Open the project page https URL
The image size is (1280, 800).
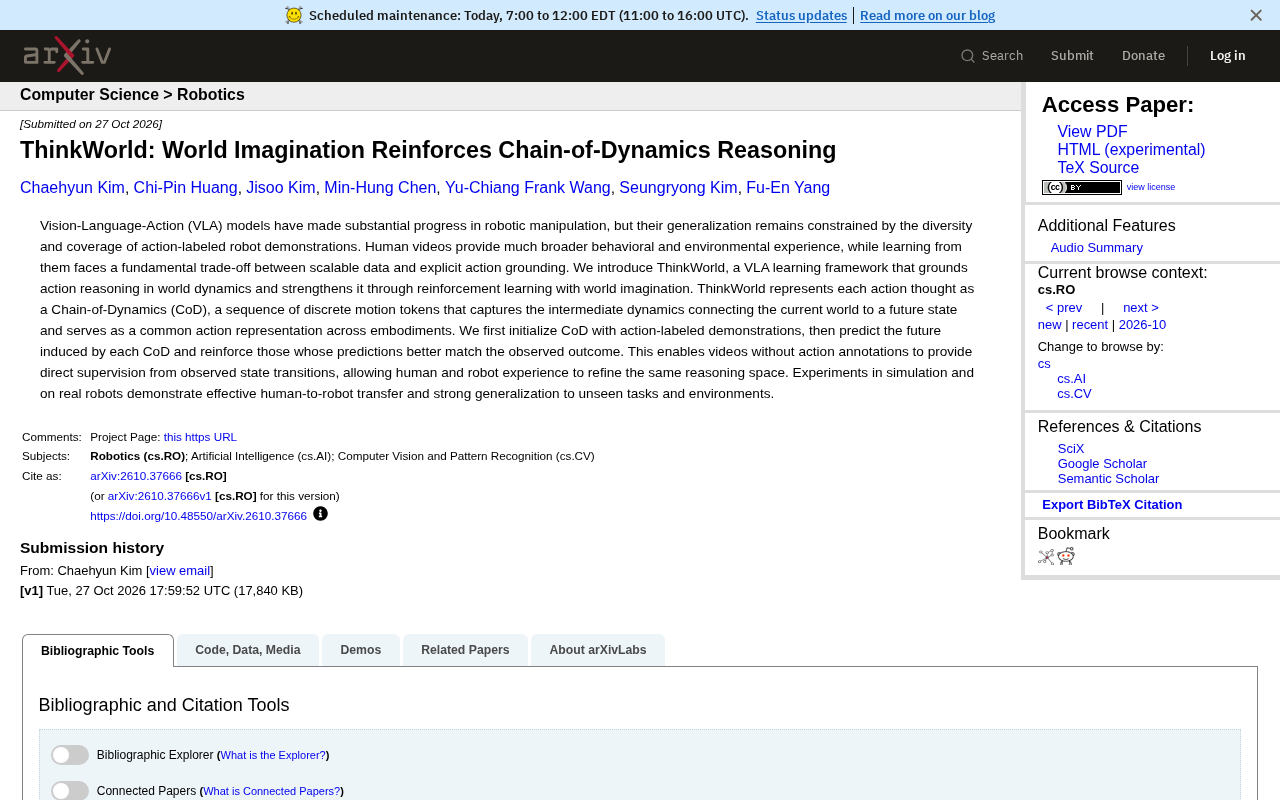200,437
